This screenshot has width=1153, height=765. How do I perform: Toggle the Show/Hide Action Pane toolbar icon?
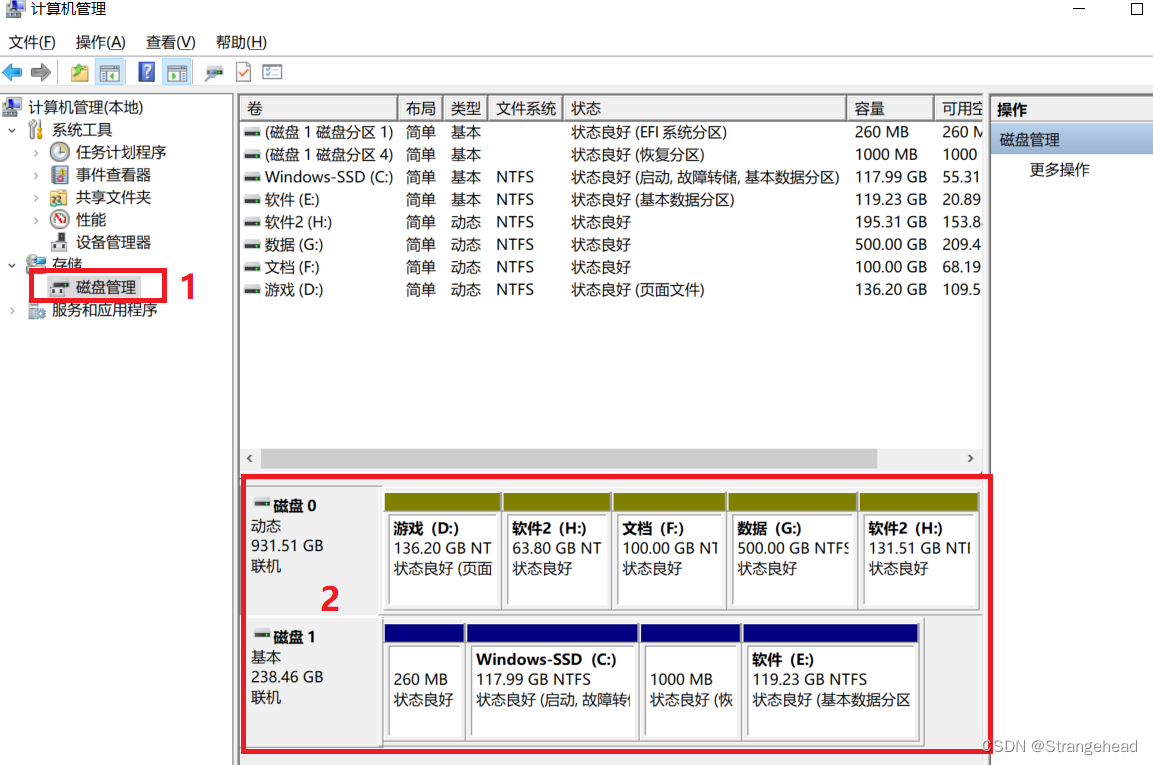177,72
